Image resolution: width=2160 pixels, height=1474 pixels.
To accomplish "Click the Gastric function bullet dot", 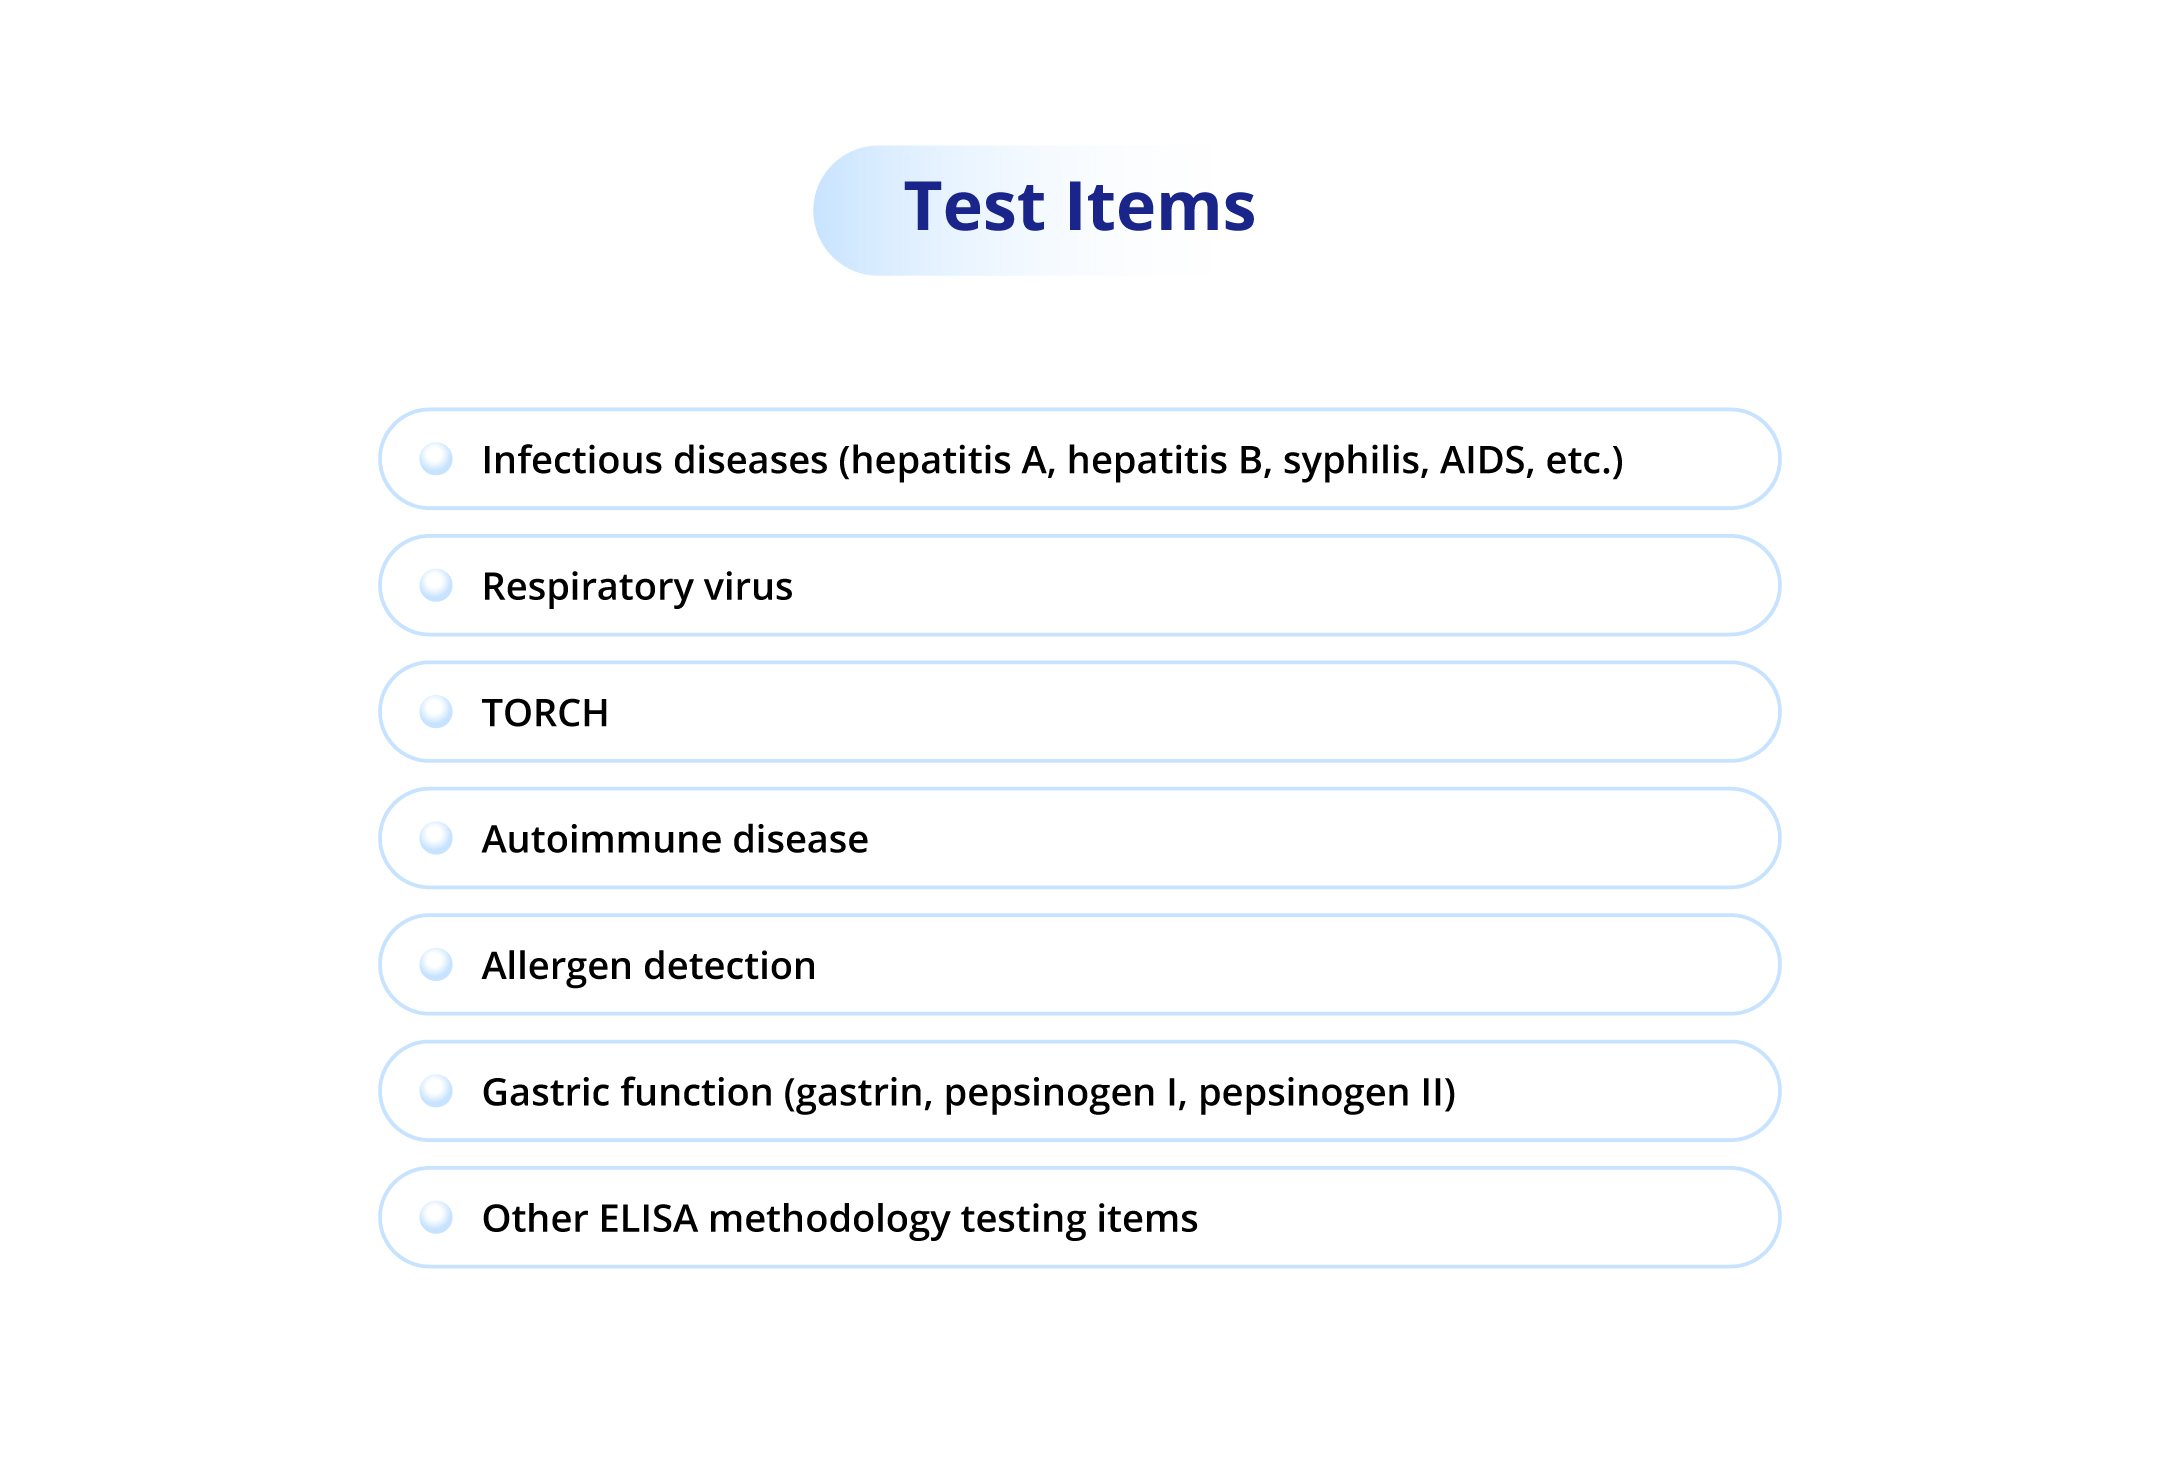I will pos(436,1091).
